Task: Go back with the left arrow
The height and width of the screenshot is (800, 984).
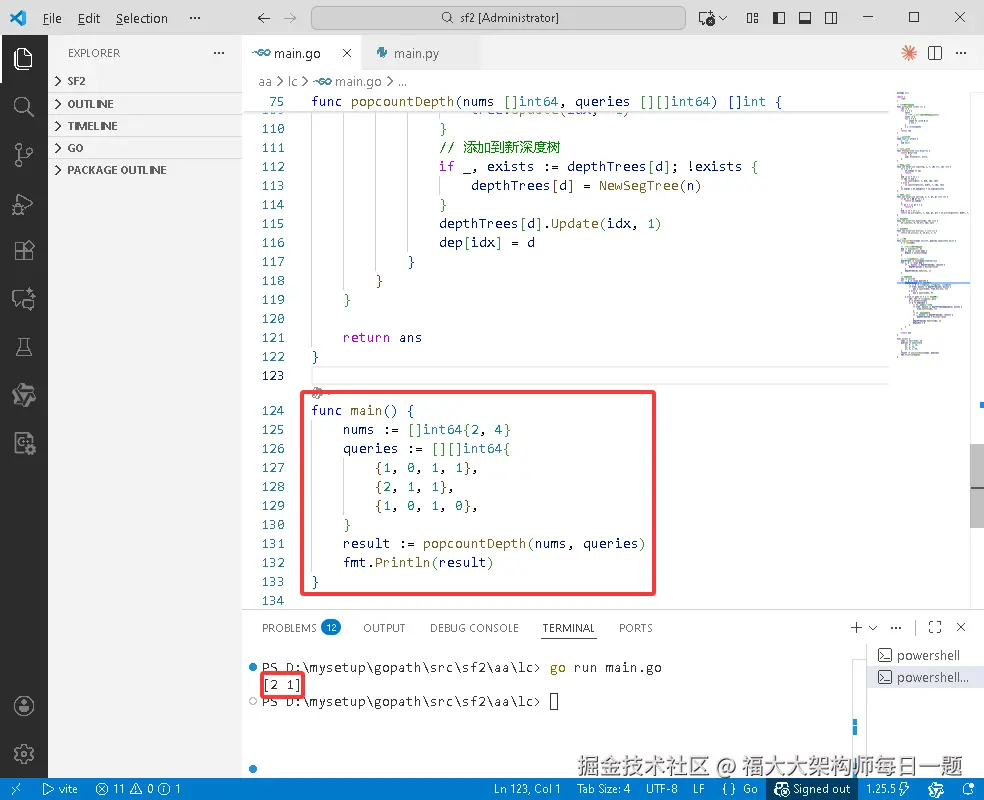Action: 264,18
